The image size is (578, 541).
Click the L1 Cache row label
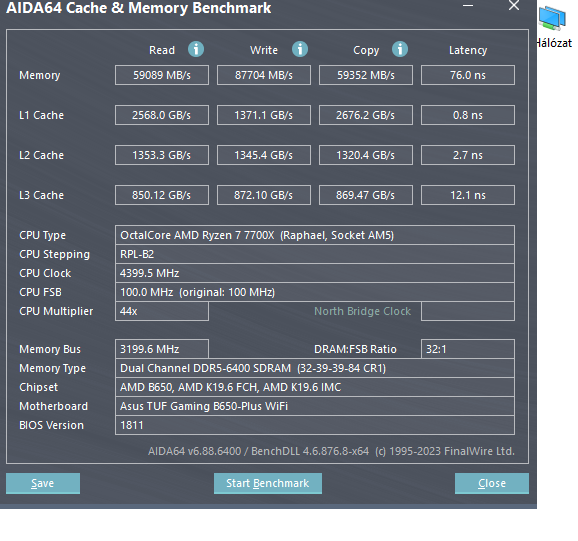(x=41, y=115)
